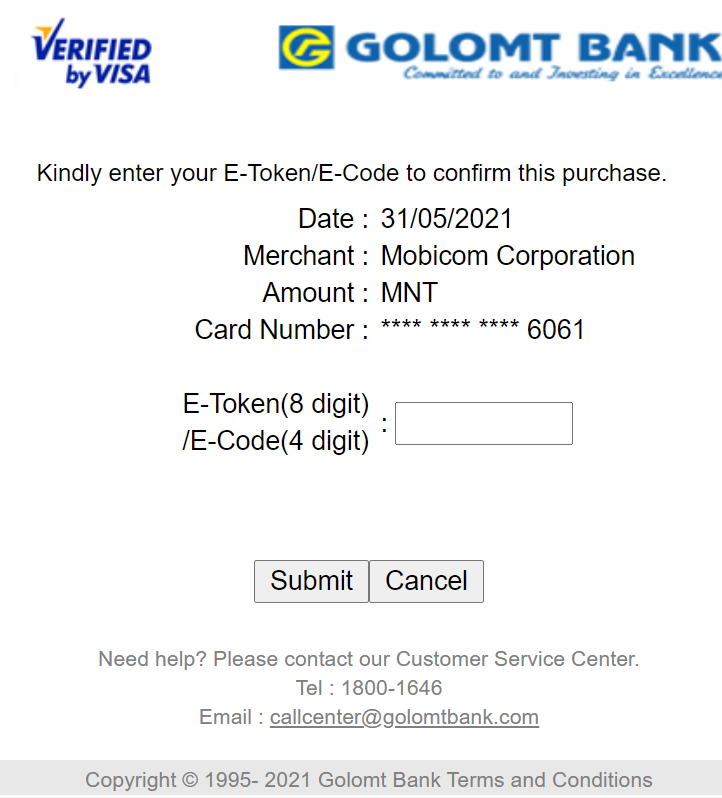The image size is (722, 798).
Task: Click the E-Token(8 digit) label
Action: coord(276,404)
